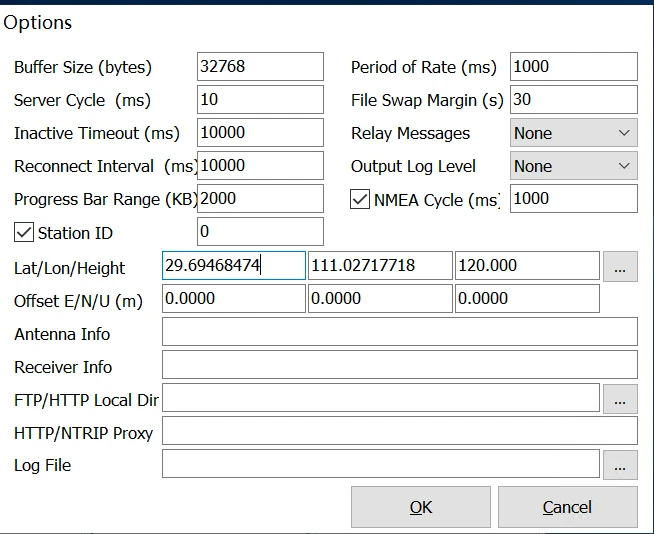Click the Lat/Lon/Height browse ellipsis button
The image size is (654, 534).
coord(620,266)
